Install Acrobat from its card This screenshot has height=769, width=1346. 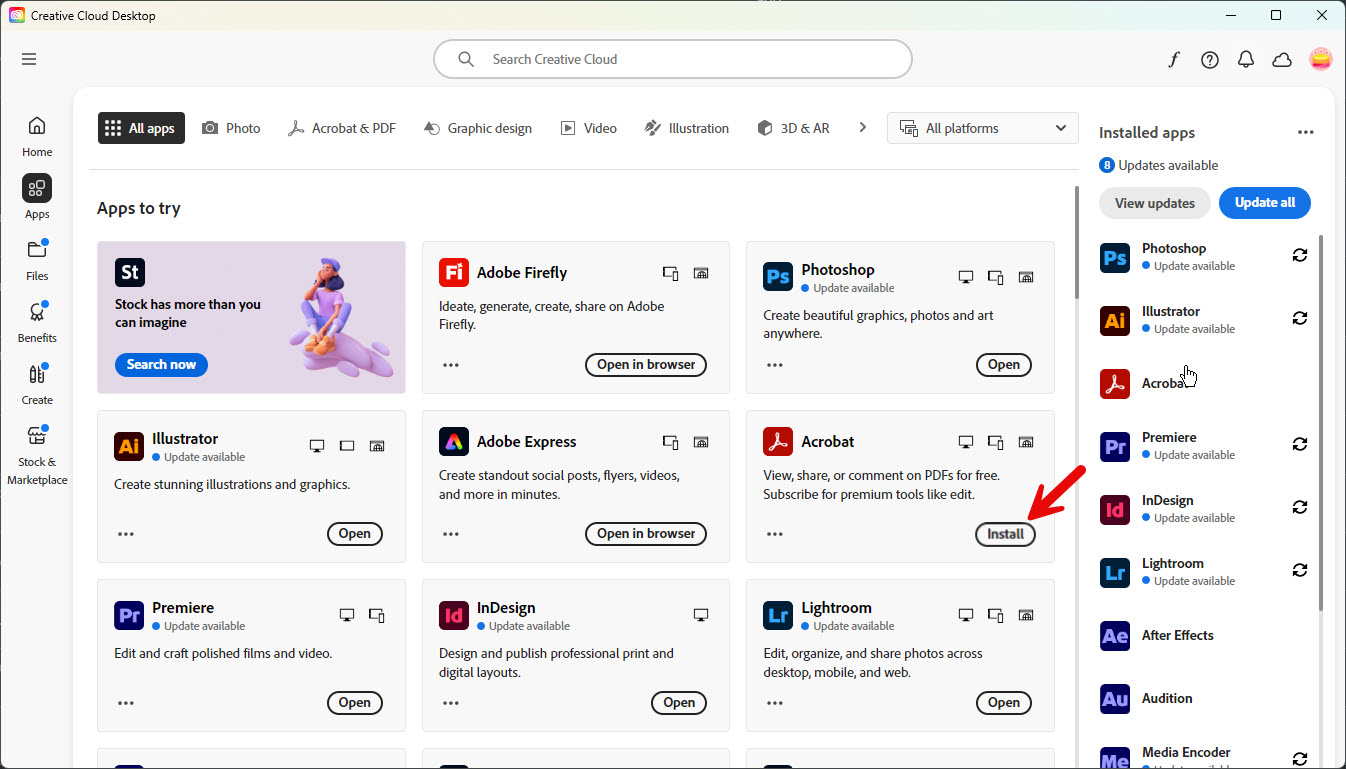point(1005,534)
